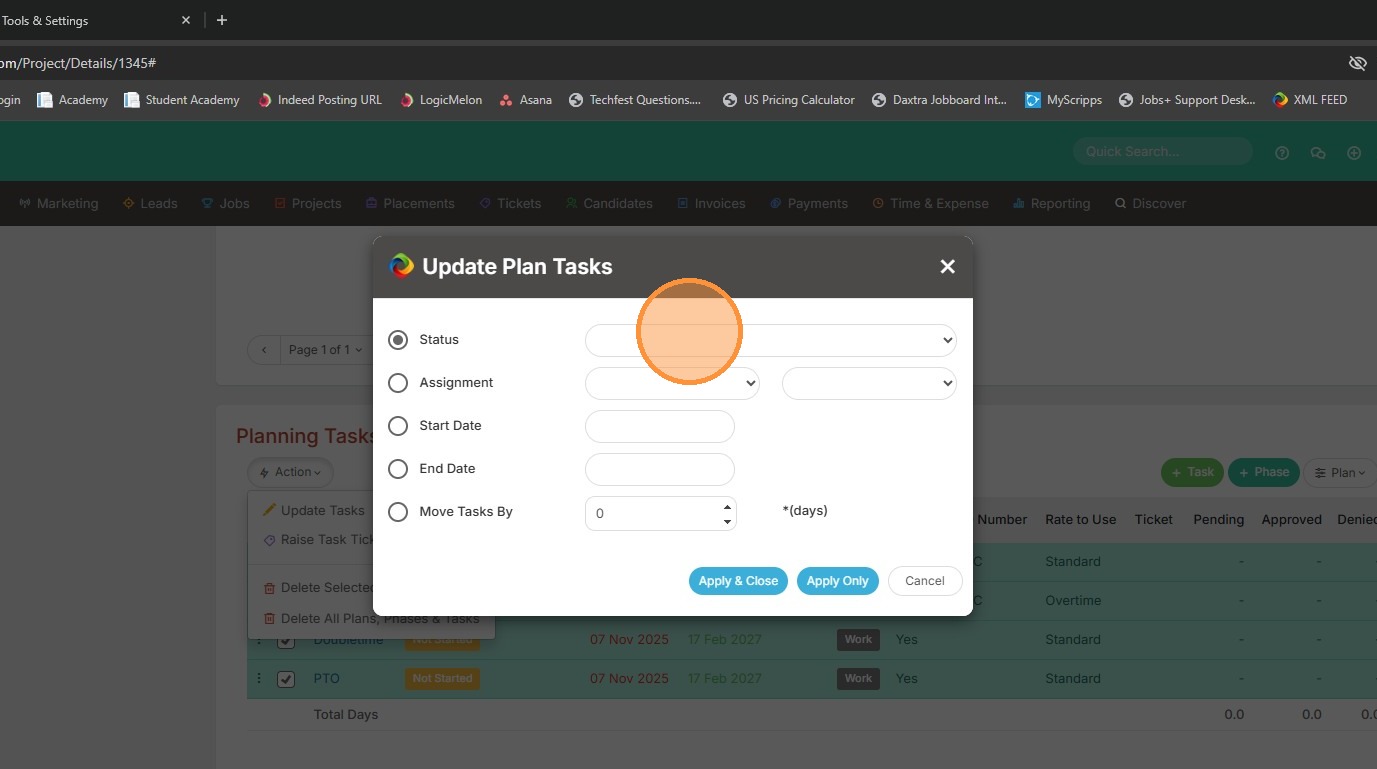Choose Delete All Plans, Phases & Tasks
This screenshot has width=1377, height=769.
[371, 618]
